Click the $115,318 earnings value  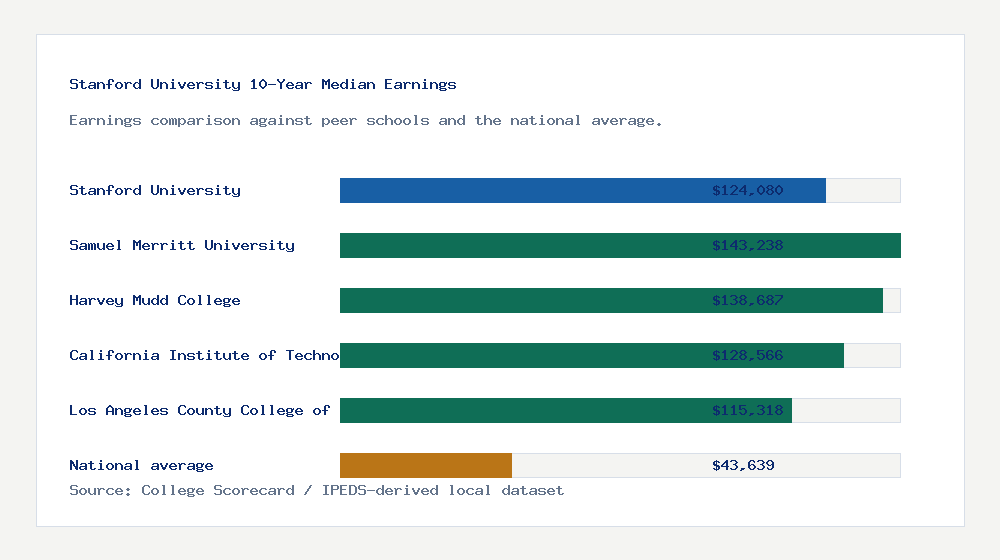point(747,410)
